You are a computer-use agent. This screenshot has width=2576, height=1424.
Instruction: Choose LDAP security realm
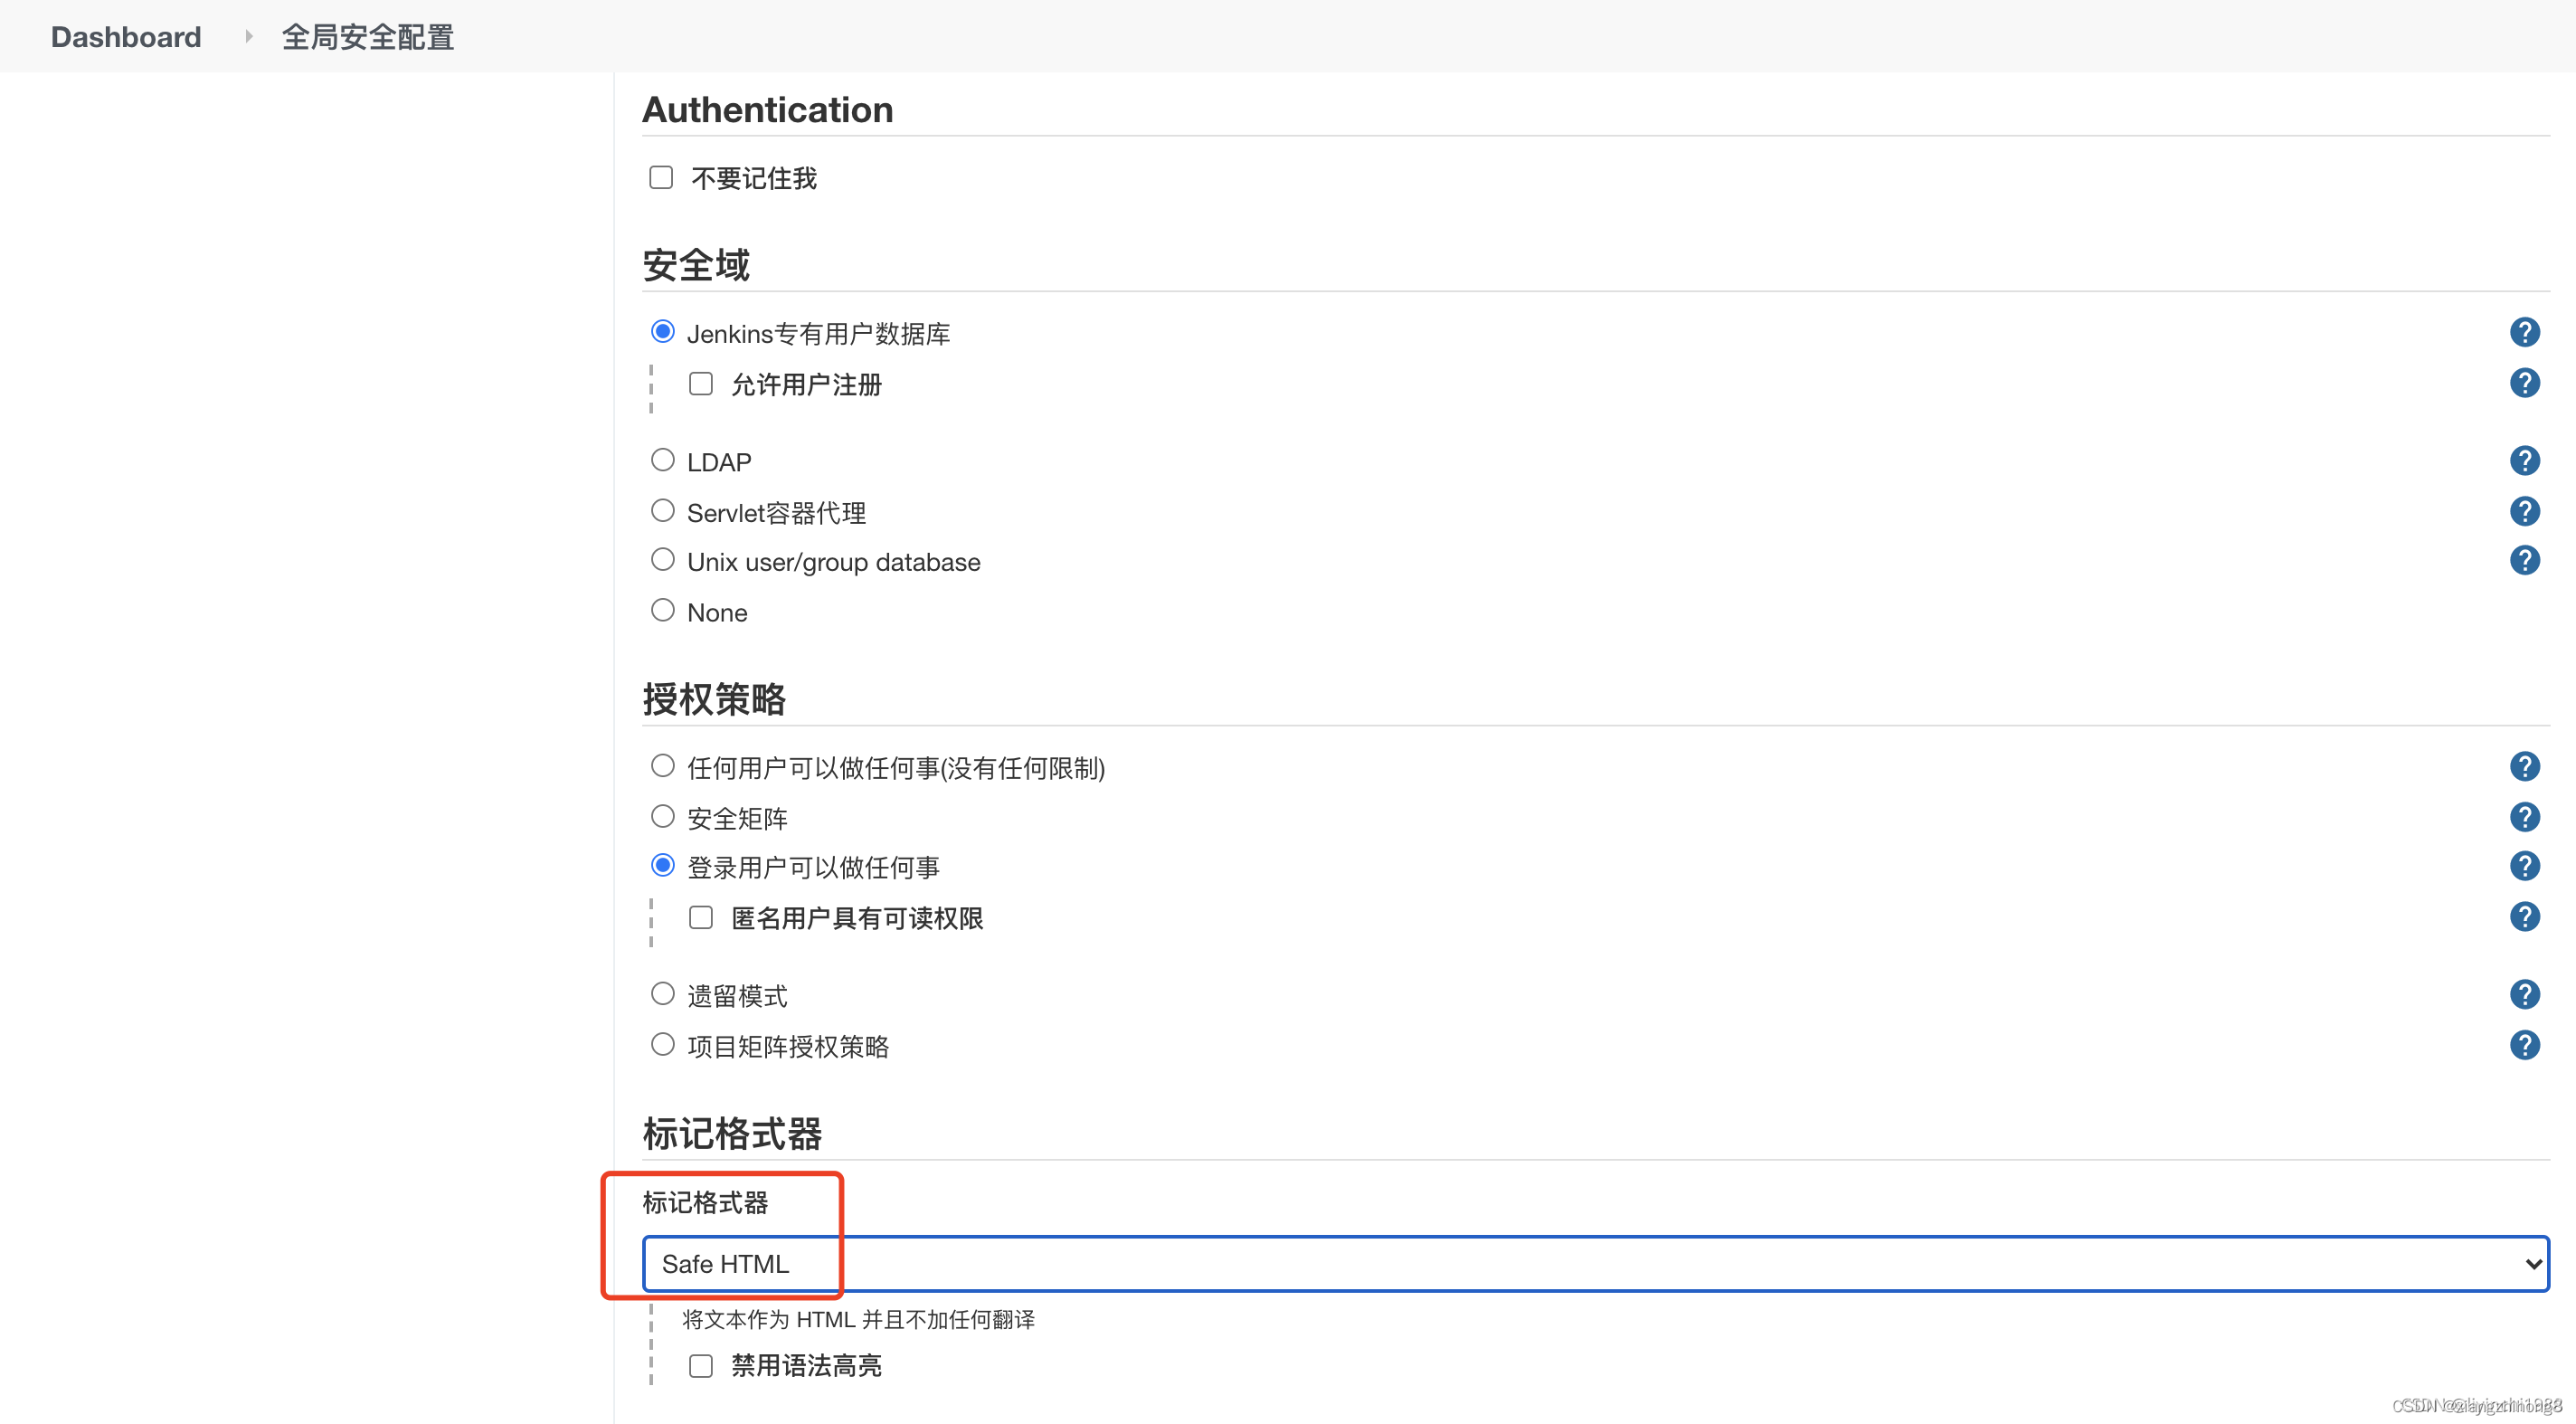click(x=662, y=460)
